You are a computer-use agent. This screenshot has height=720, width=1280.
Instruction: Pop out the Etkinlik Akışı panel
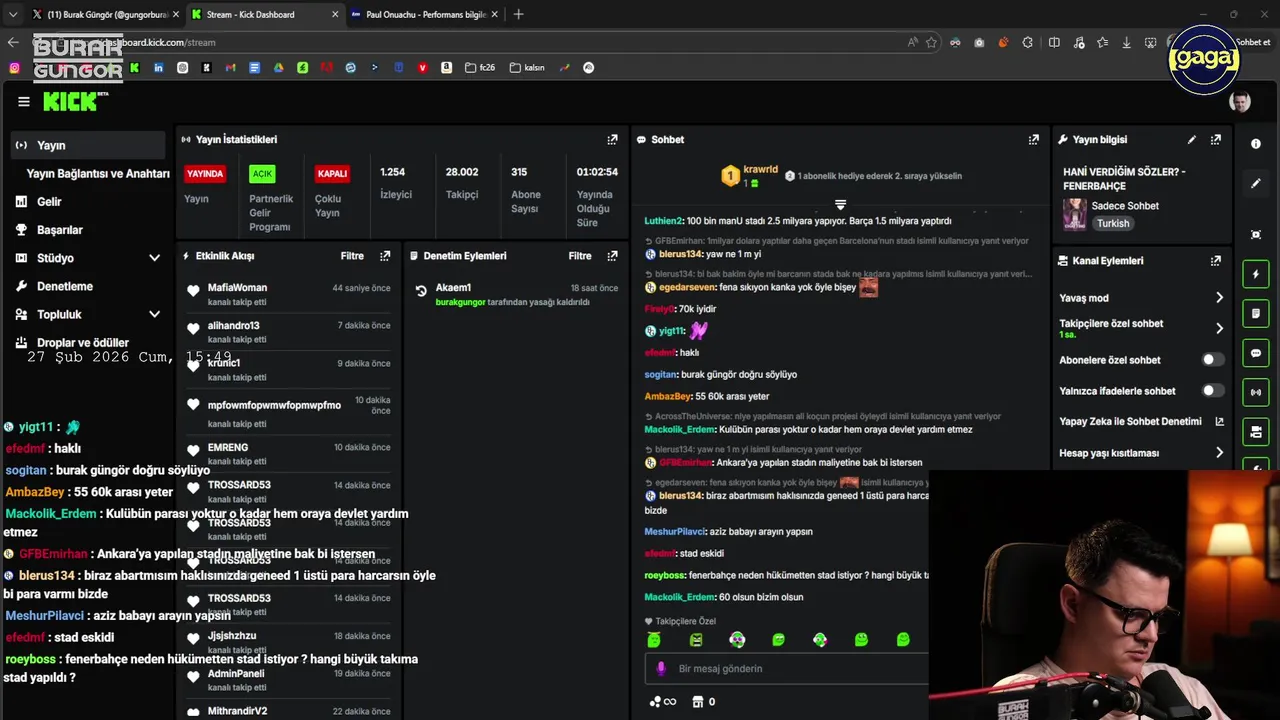385,256
